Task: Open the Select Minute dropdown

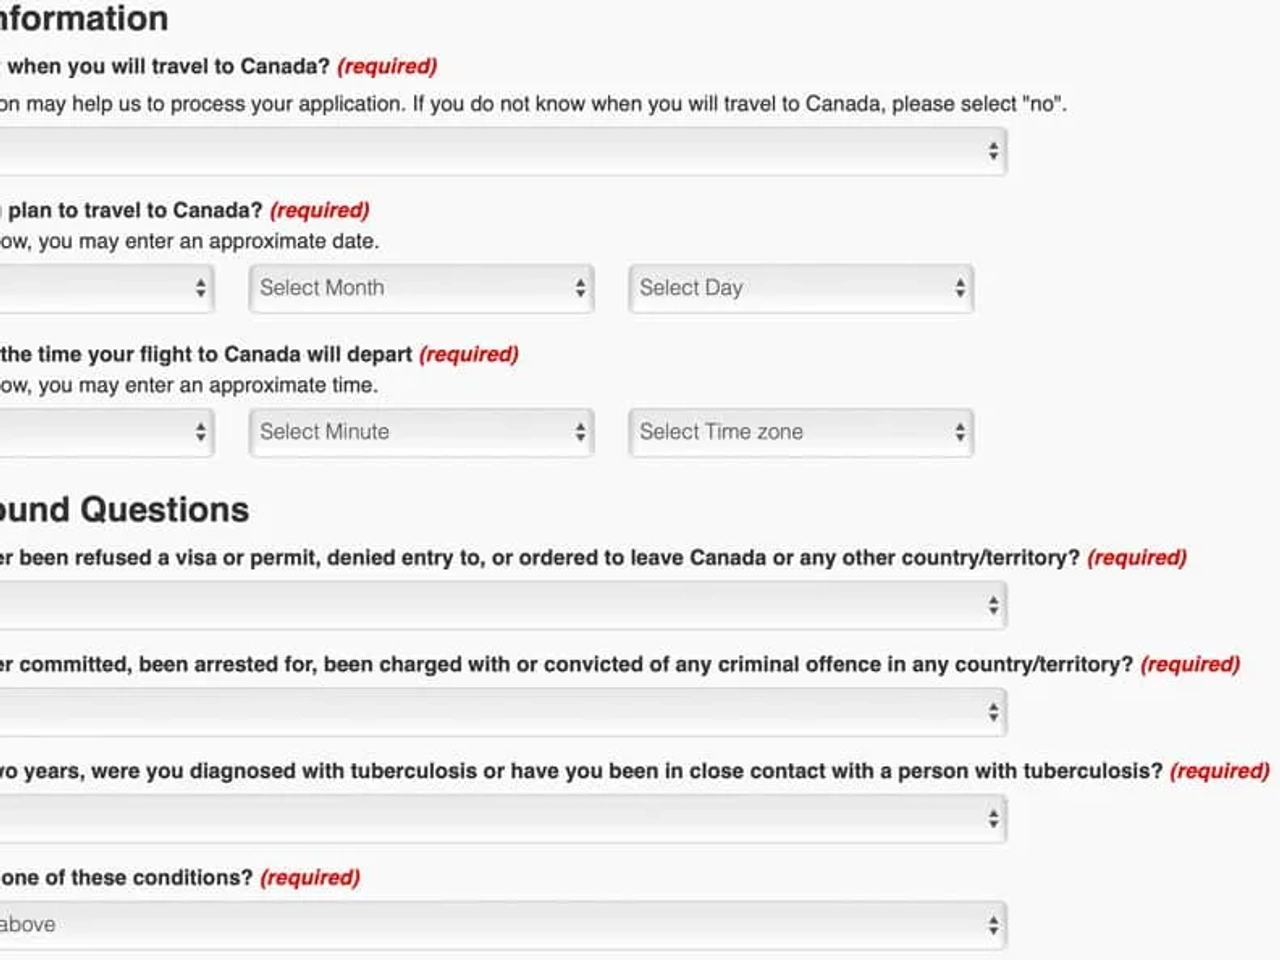Action: pyautogui.click(x=421, y=432)
